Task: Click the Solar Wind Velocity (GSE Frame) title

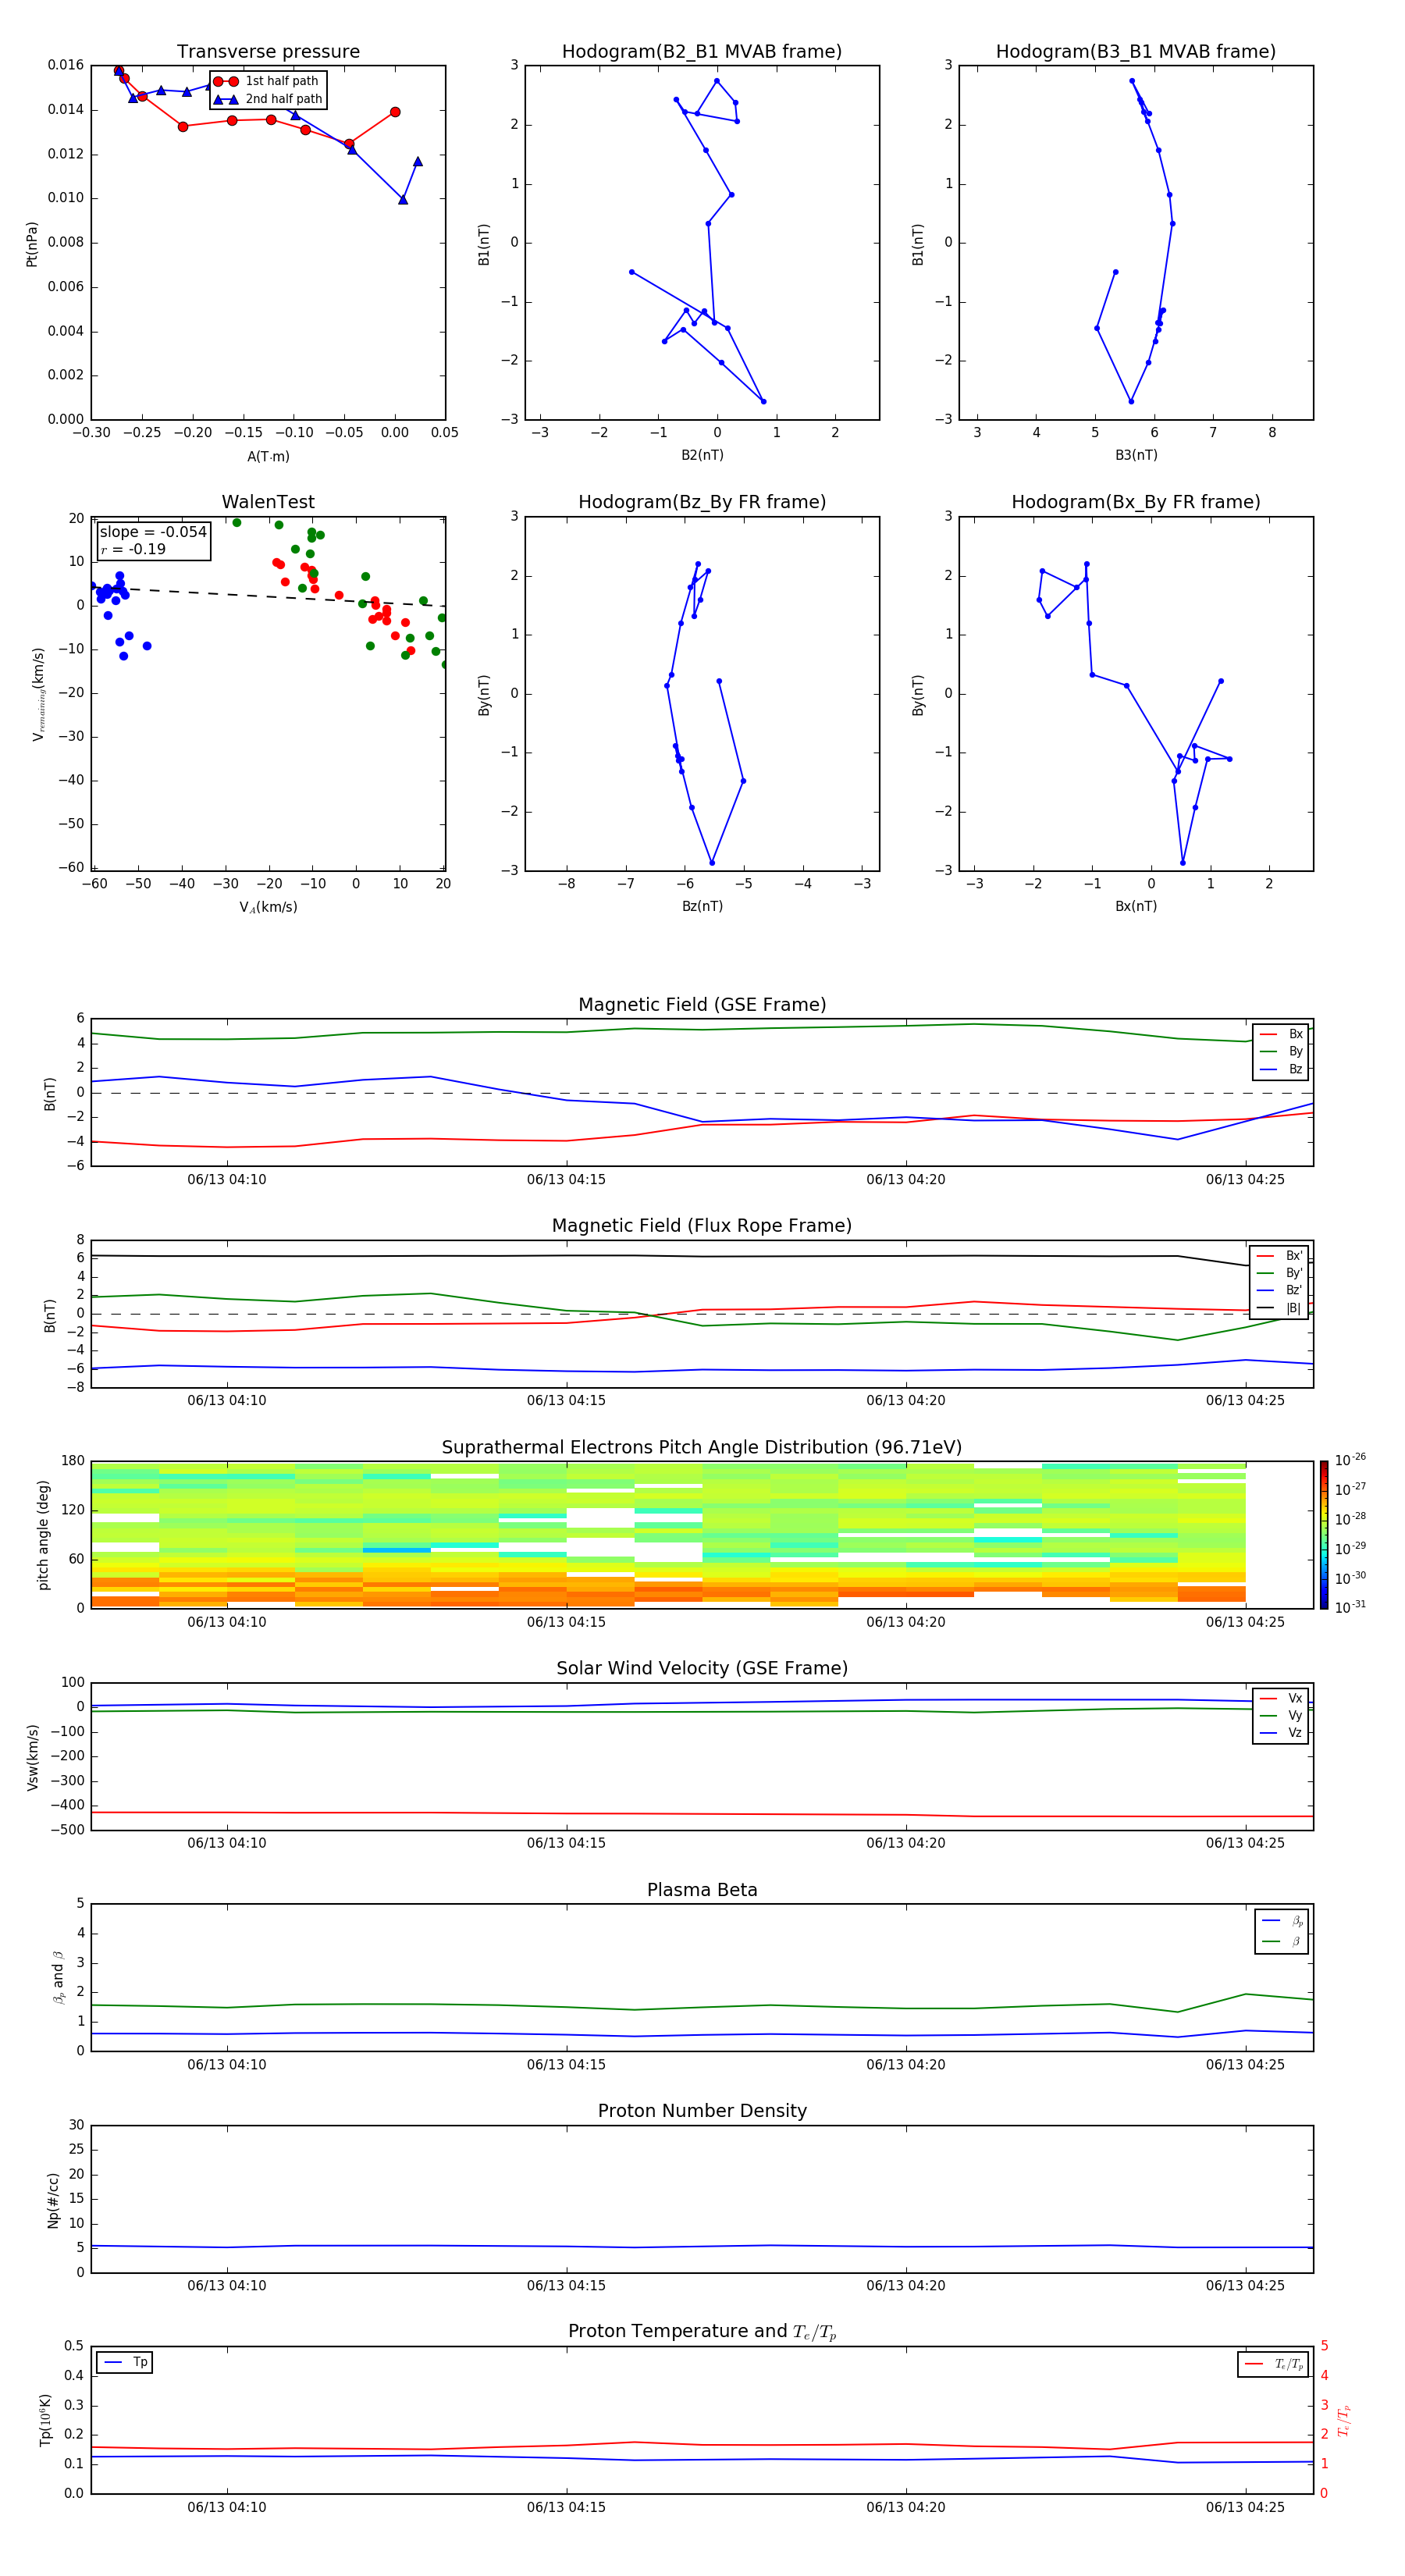Action: tap(702, 1668)
